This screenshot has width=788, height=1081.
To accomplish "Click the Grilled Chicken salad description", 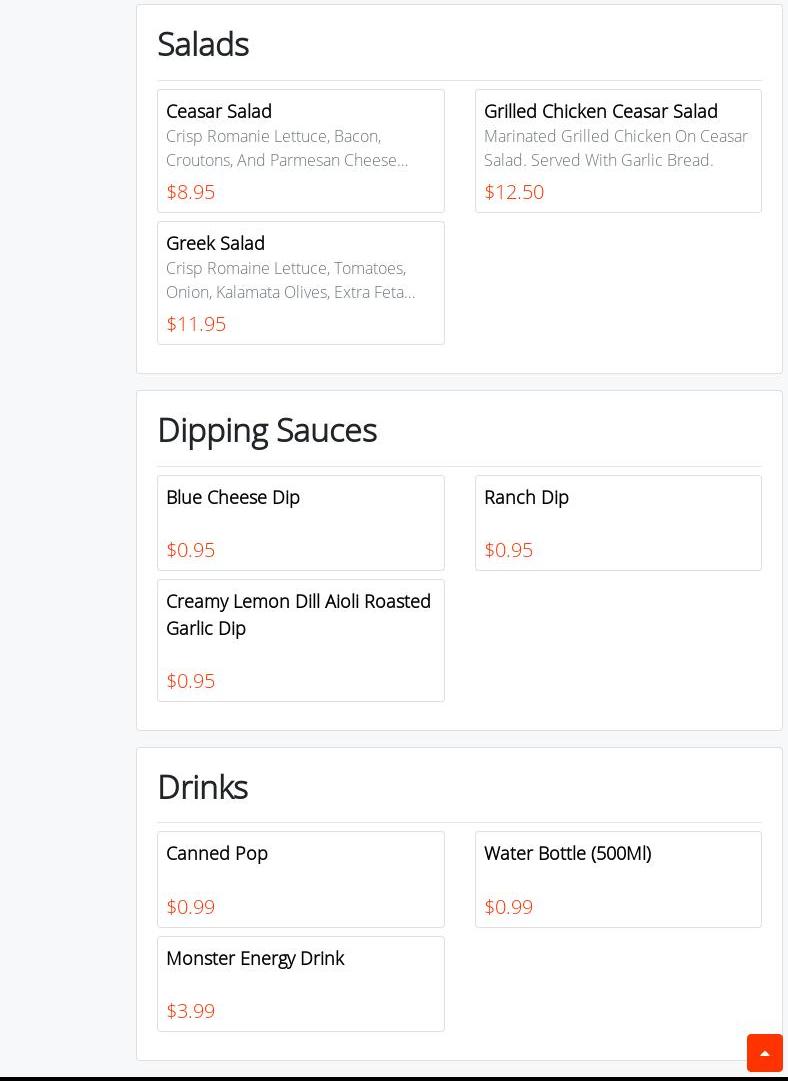I will point(615,148).
